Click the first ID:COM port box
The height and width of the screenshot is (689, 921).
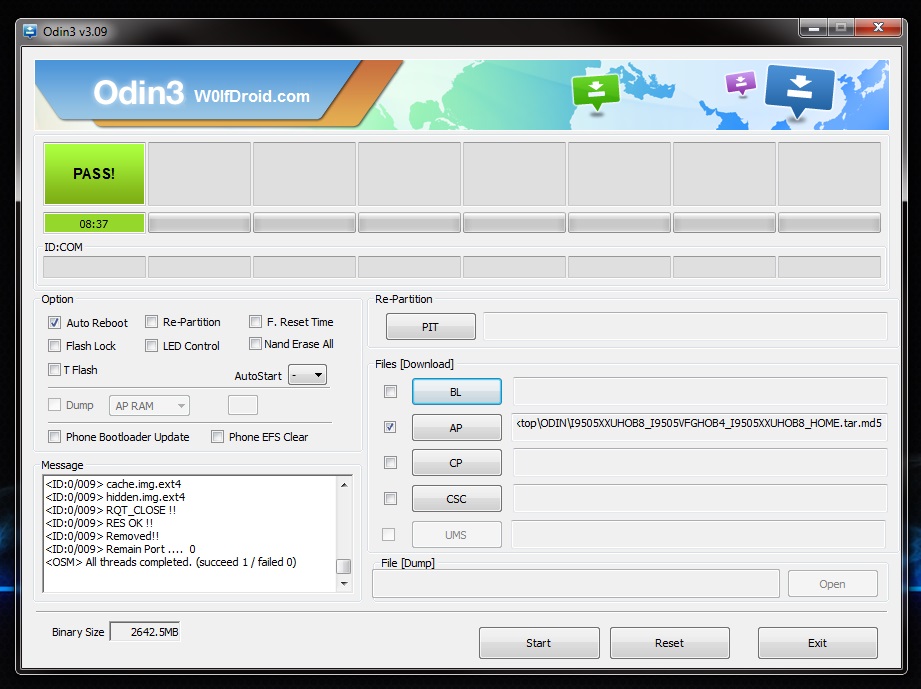95,267
